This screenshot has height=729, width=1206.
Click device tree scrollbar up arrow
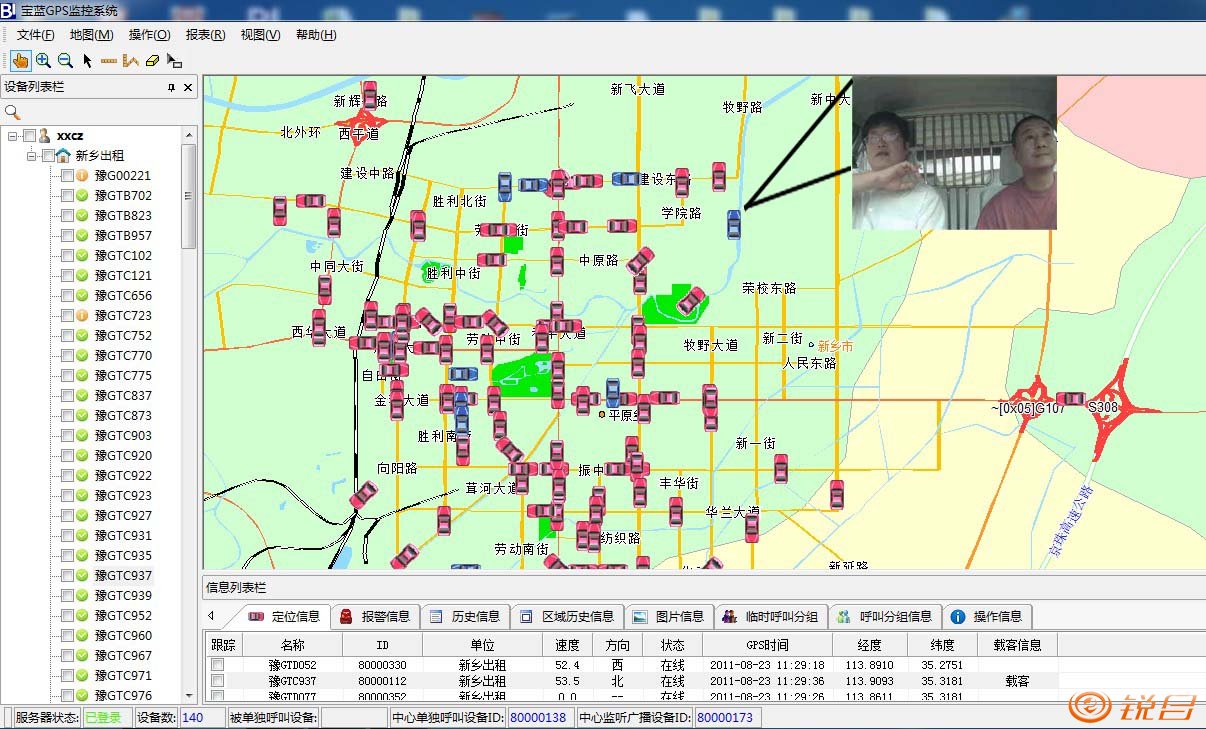(188, 134)
